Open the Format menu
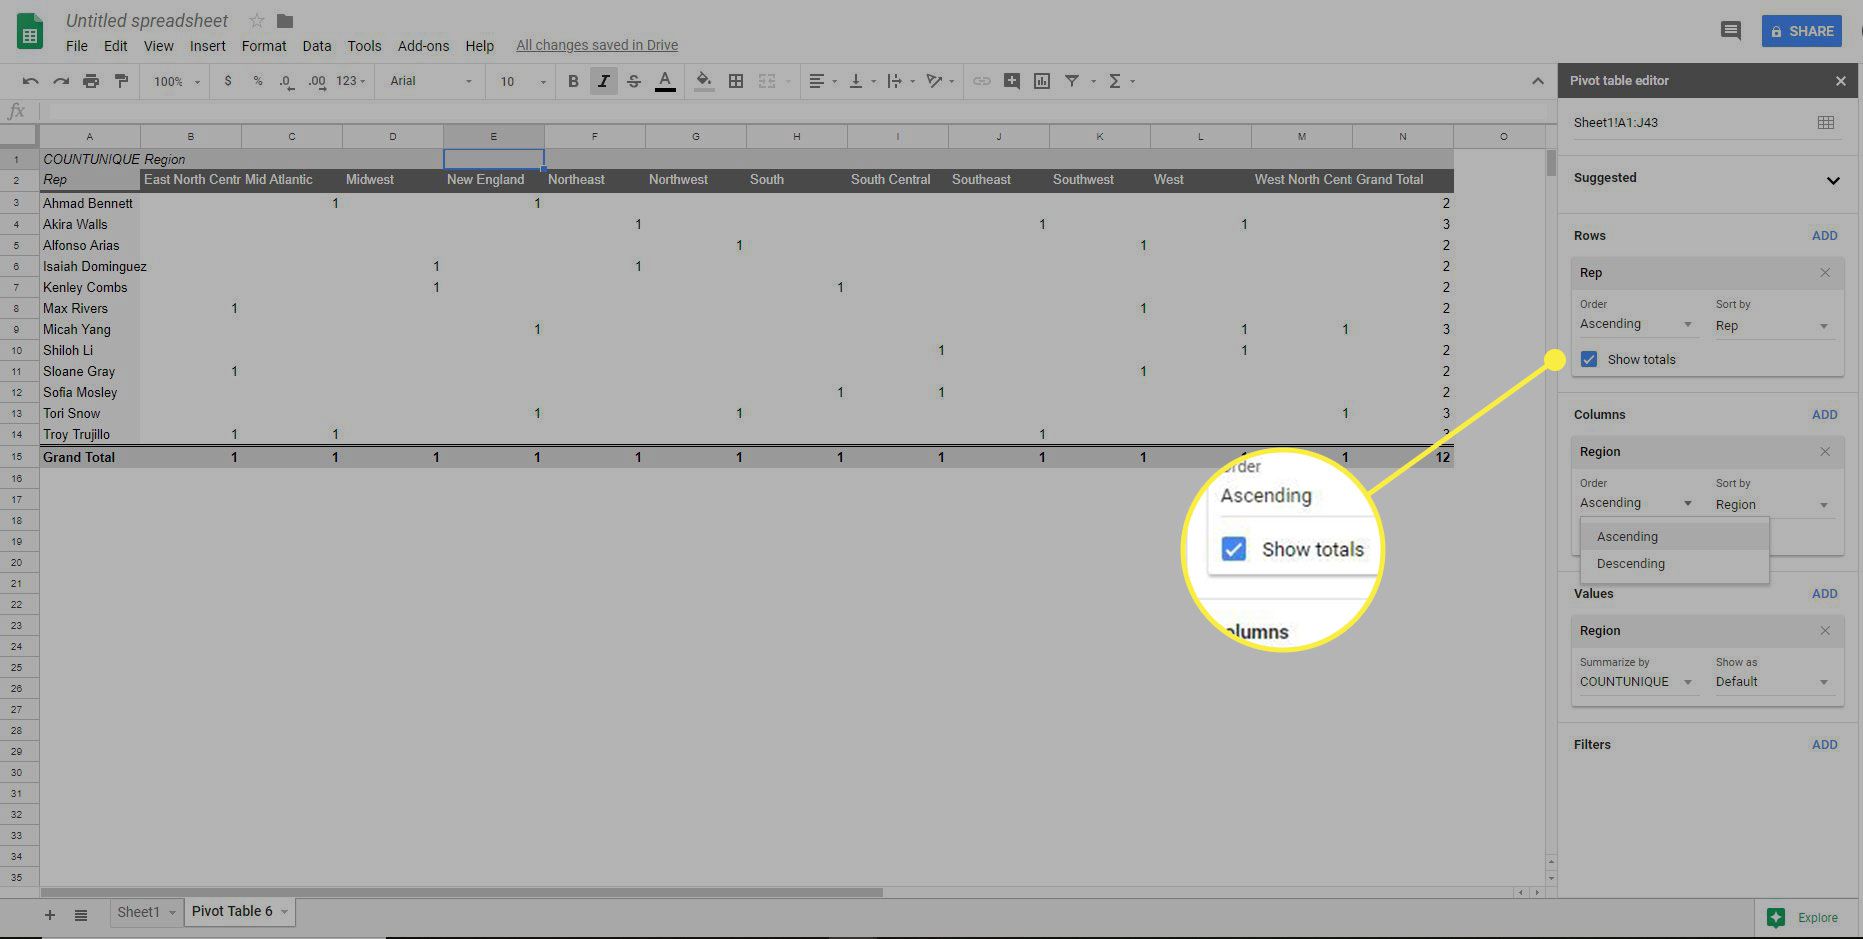 [x=264, y=45]
